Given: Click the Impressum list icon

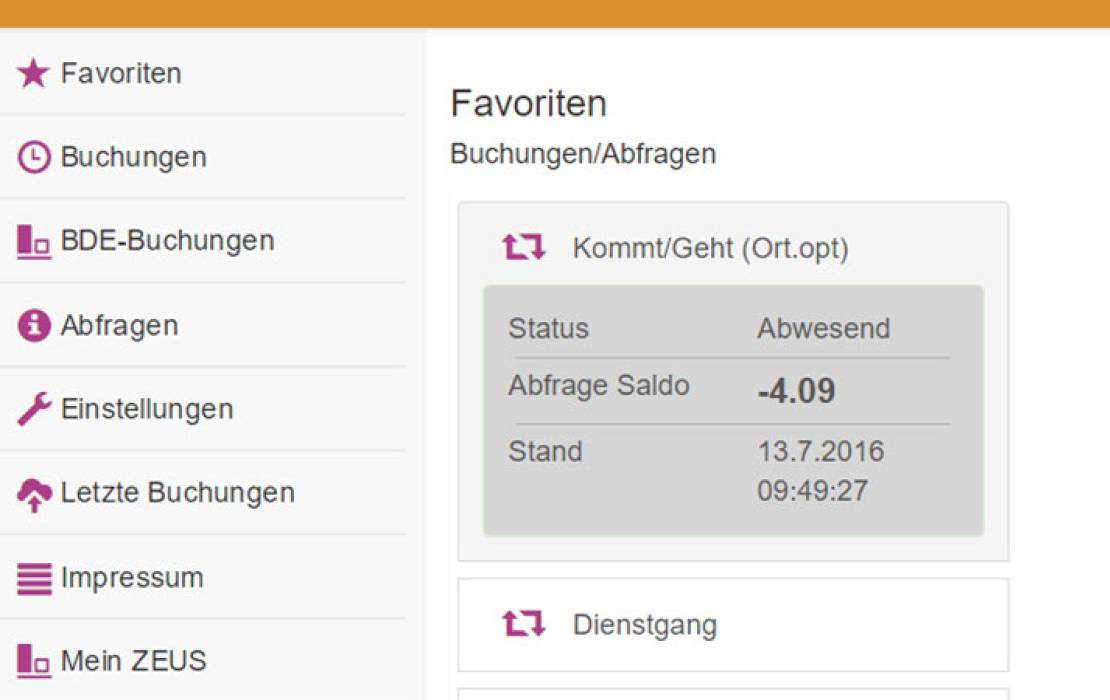Looking at the screenshot, I should coord(33,578).
